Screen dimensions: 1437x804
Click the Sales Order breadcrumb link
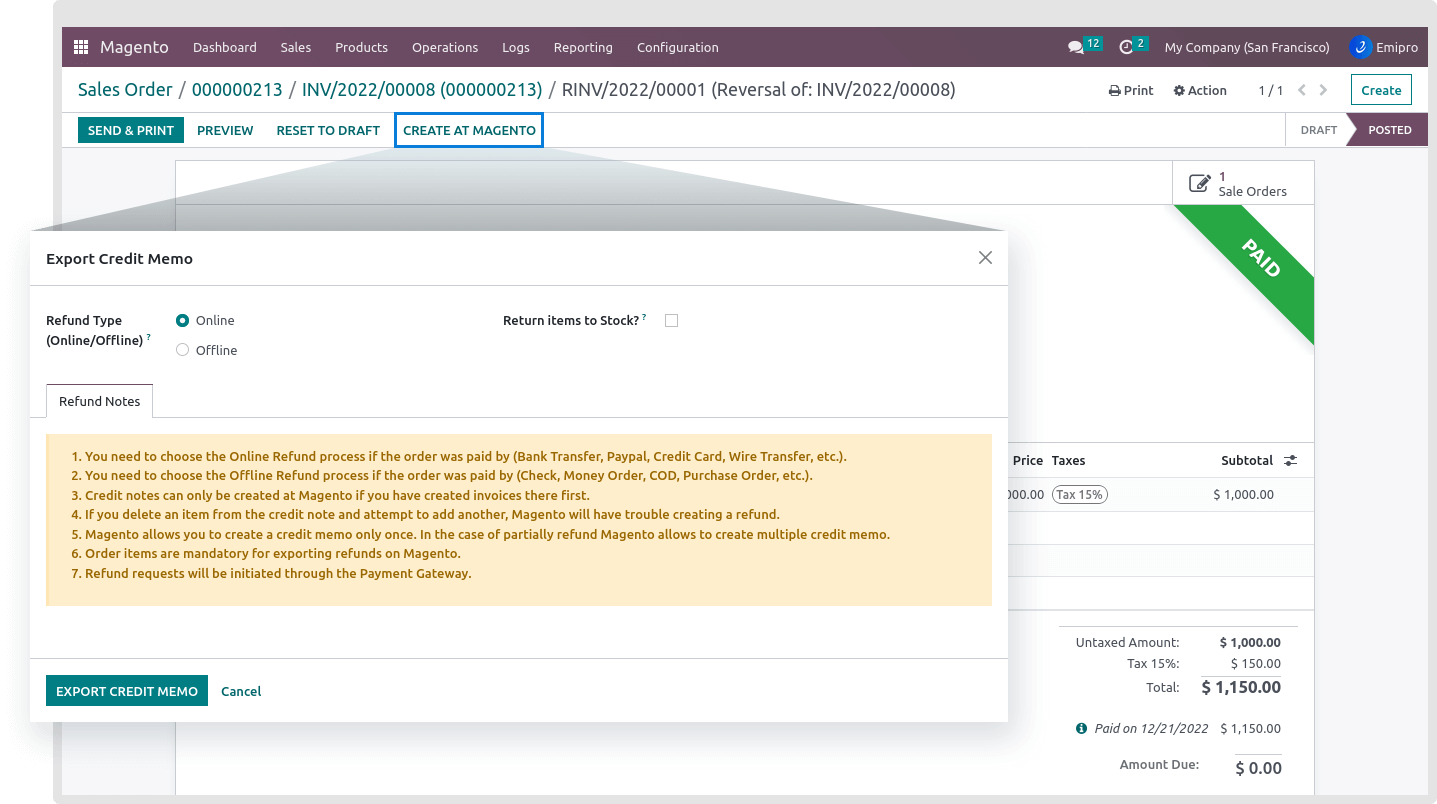125,90
